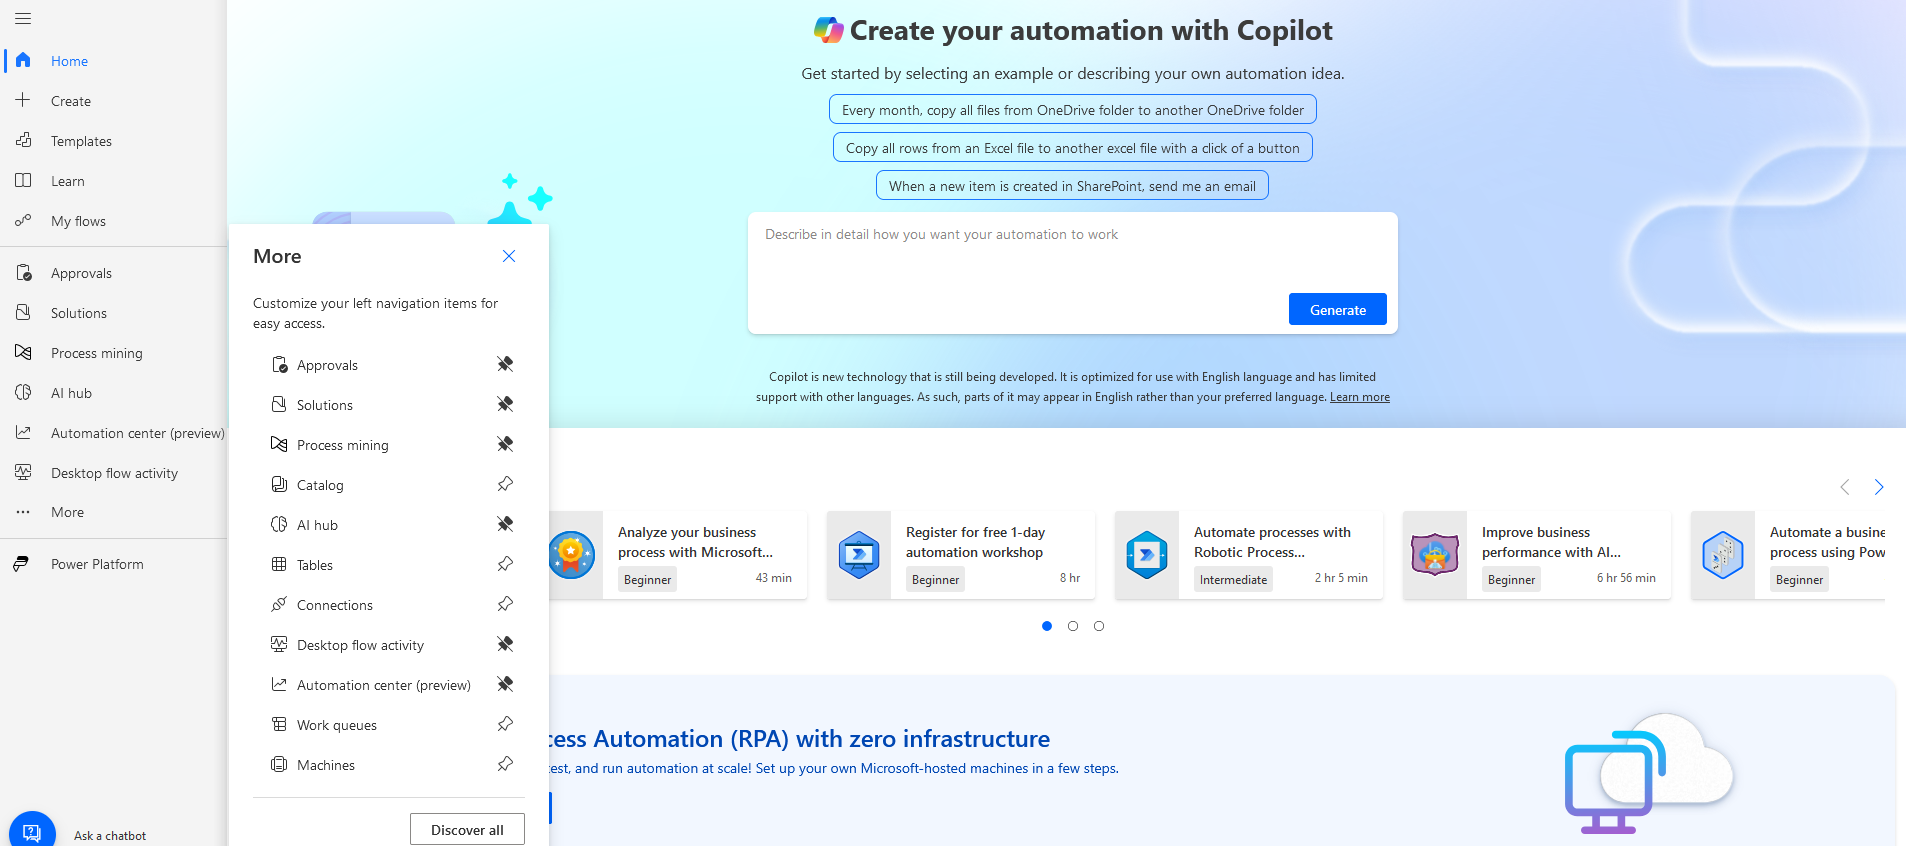Image resolution: width=1906 pixels, height=846 pixels.
Task: Unpin Process mining from left navigation
Action: (505, 444)
